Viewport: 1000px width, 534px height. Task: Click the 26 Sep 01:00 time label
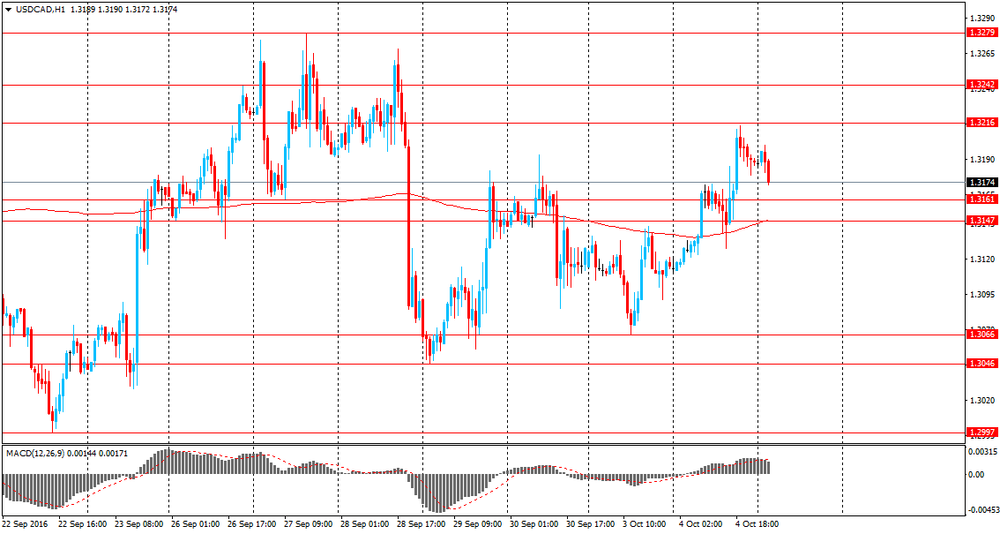click(196, 524)
